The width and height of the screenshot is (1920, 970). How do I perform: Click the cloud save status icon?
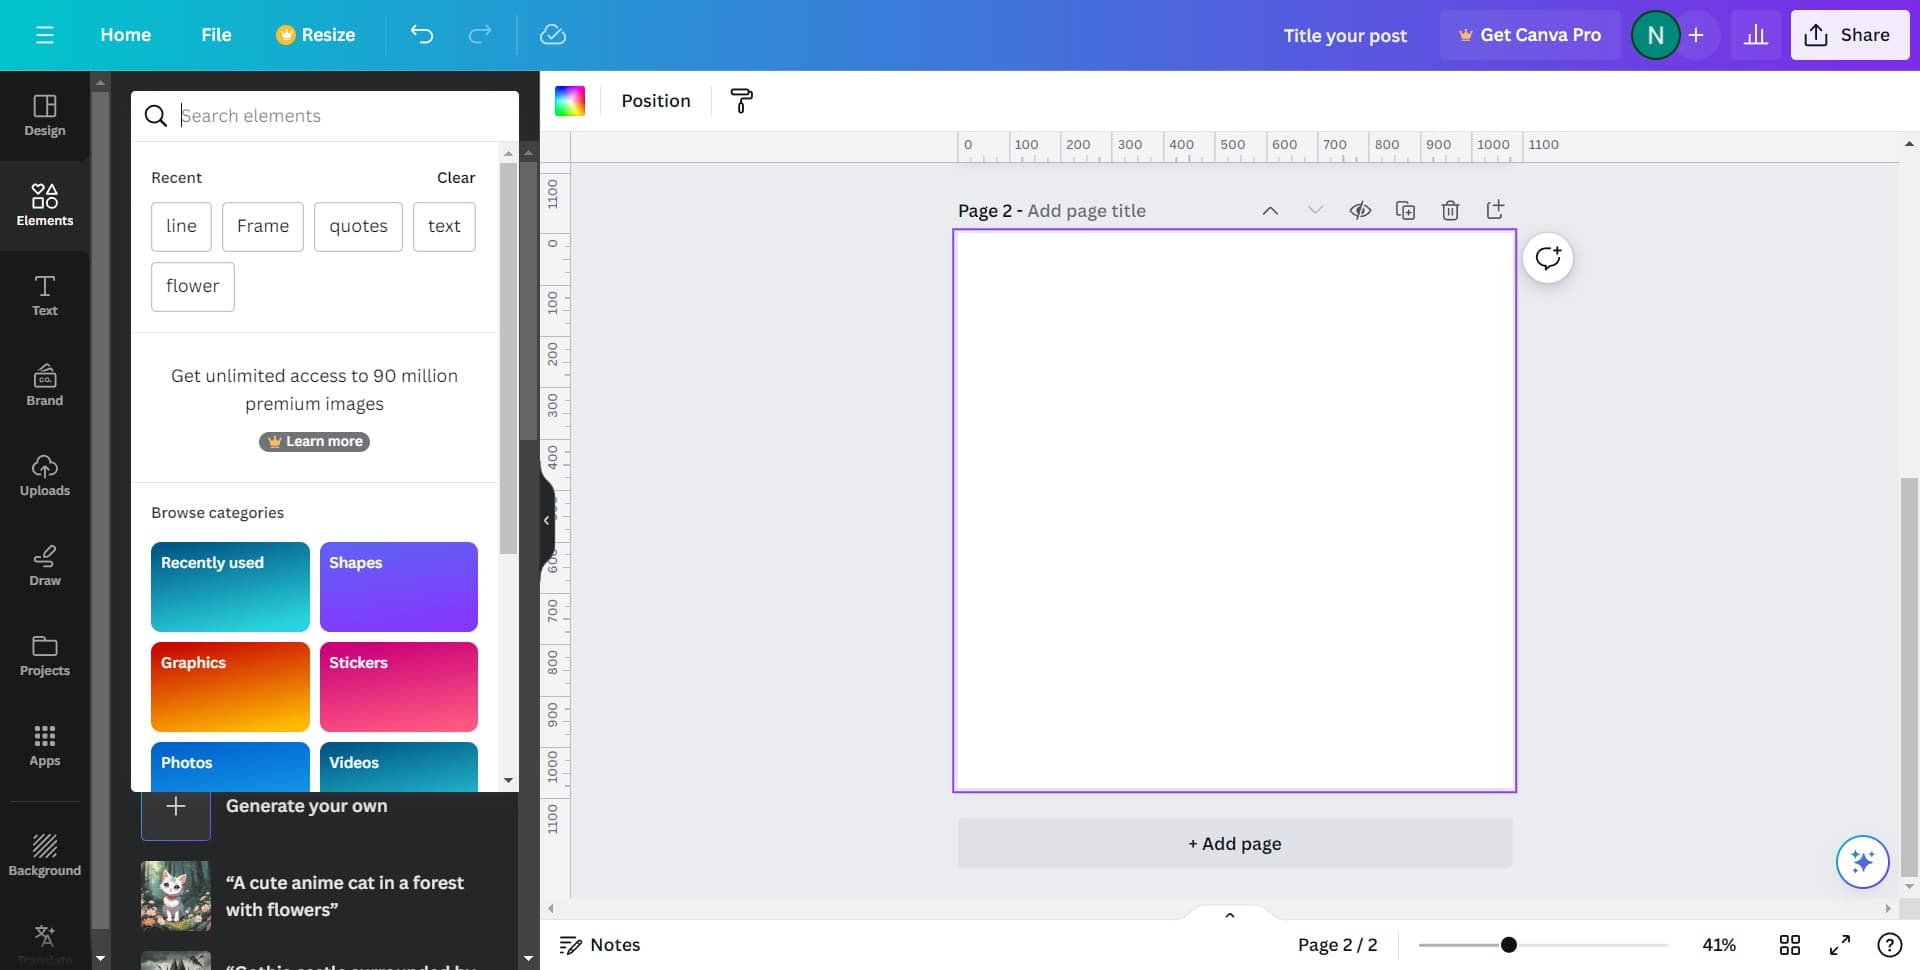[x=552, y=35]
